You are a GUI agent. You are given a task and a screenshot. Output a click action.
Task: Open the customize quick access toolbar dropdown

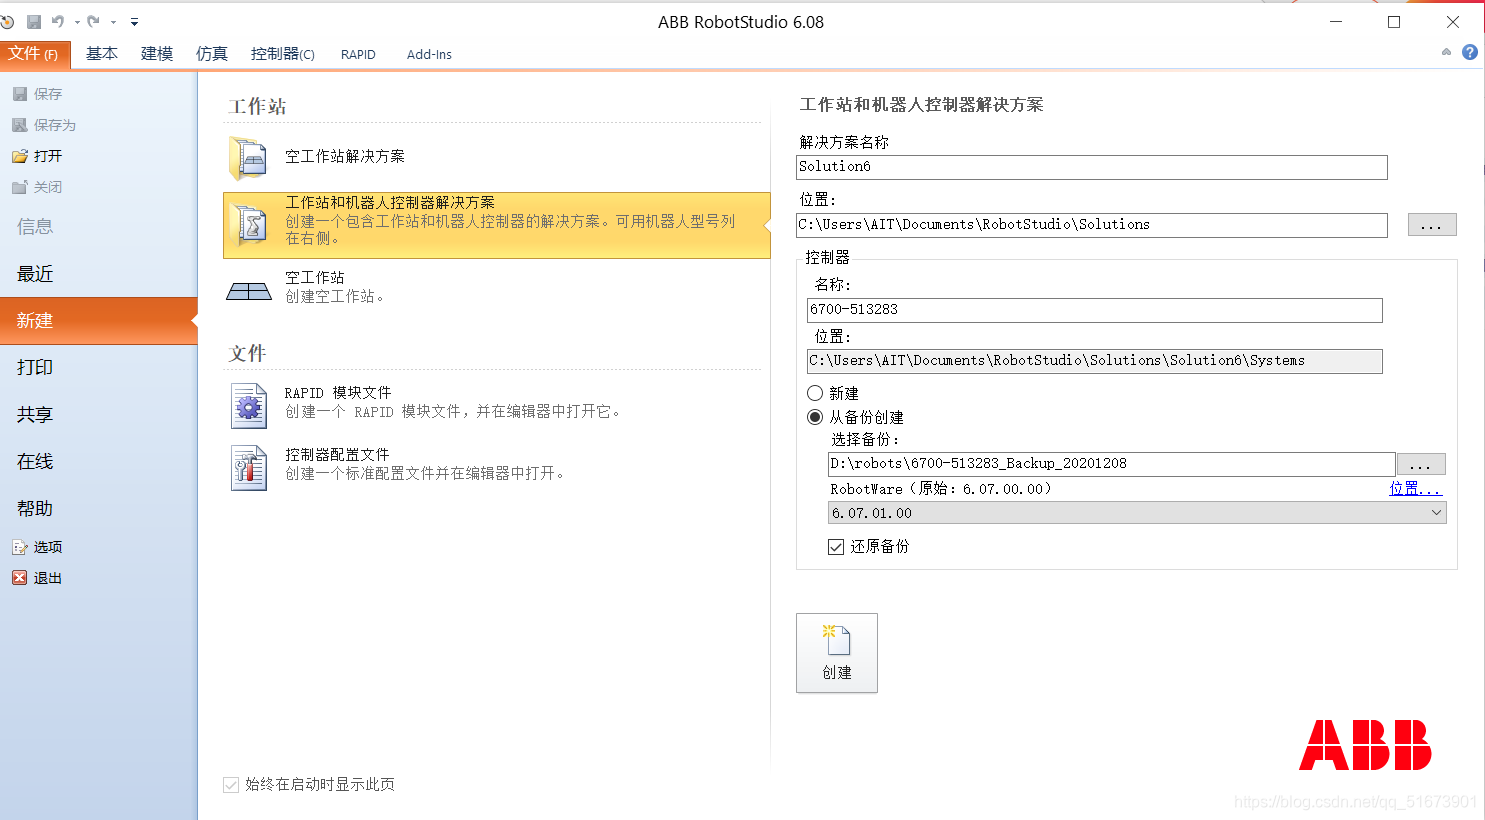point(134,22)
